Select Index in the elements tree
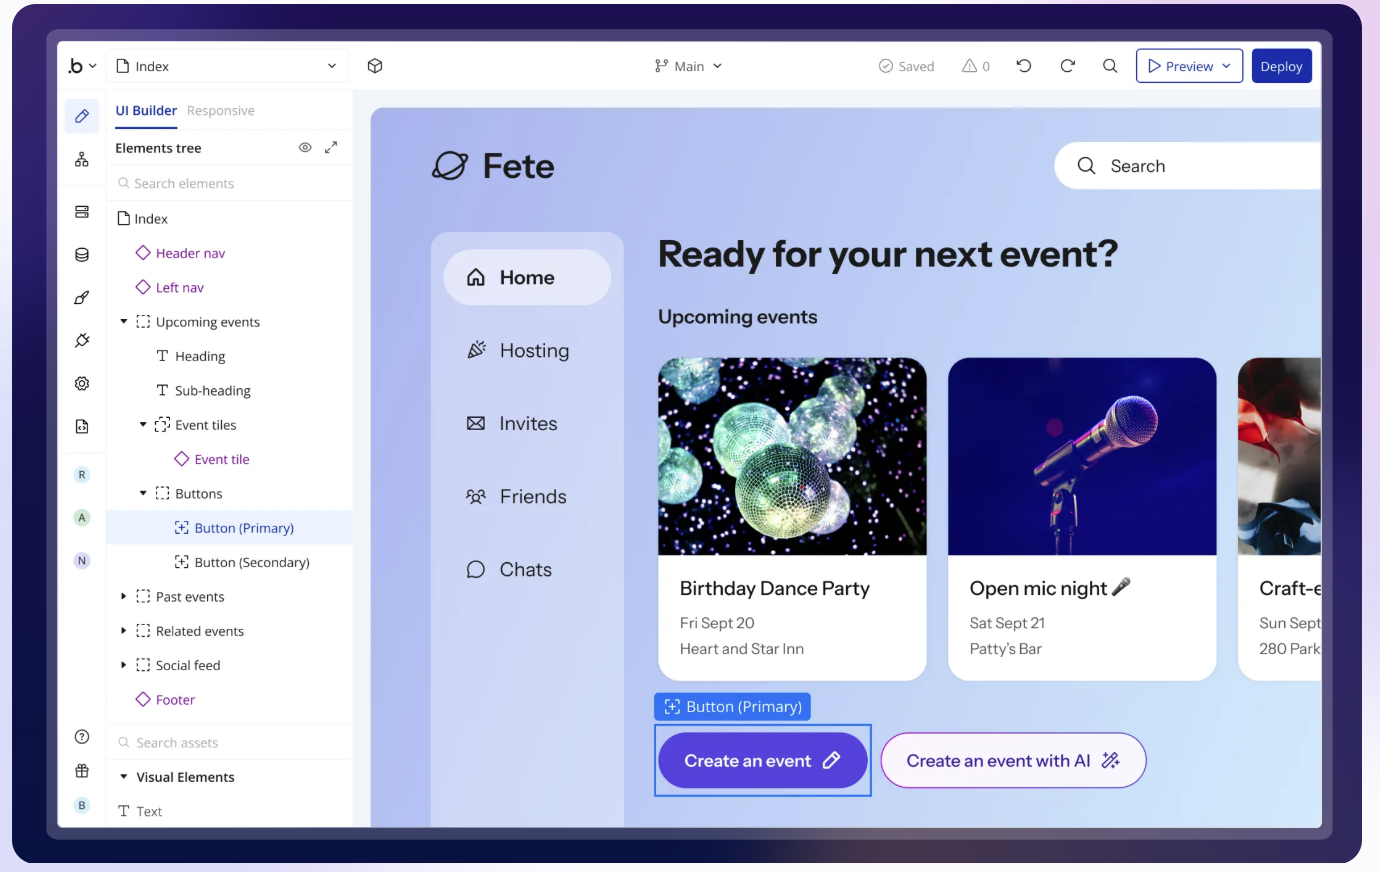This screenshot has height=872, width=1380. point(143,219)
